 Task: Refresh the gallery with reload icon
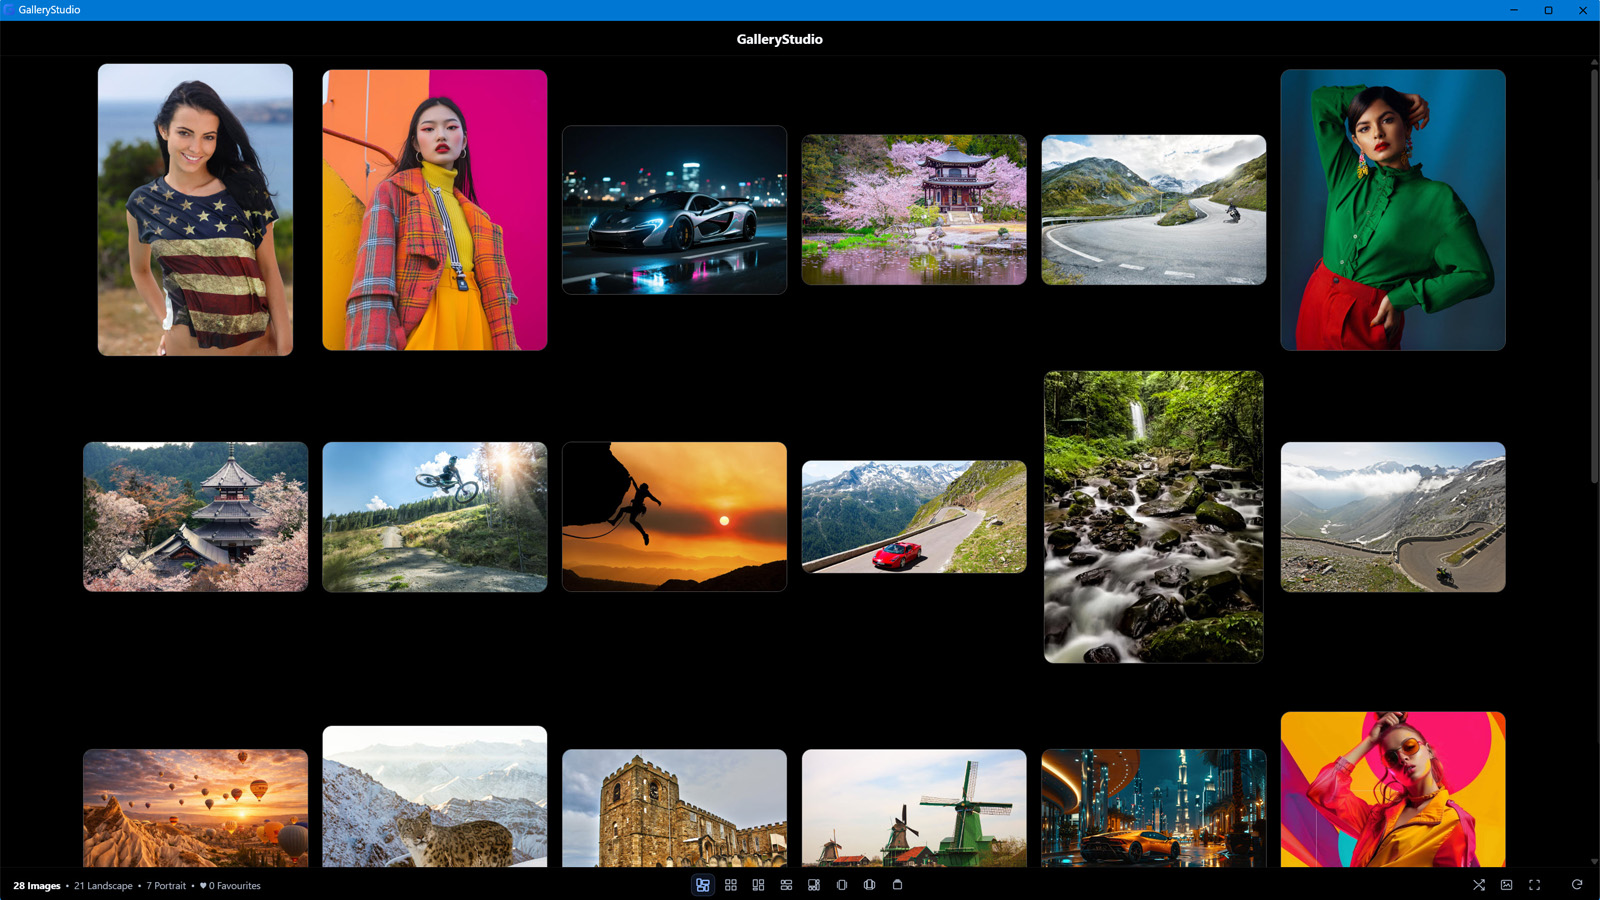pyautogui.click(x=1577, y=885)
